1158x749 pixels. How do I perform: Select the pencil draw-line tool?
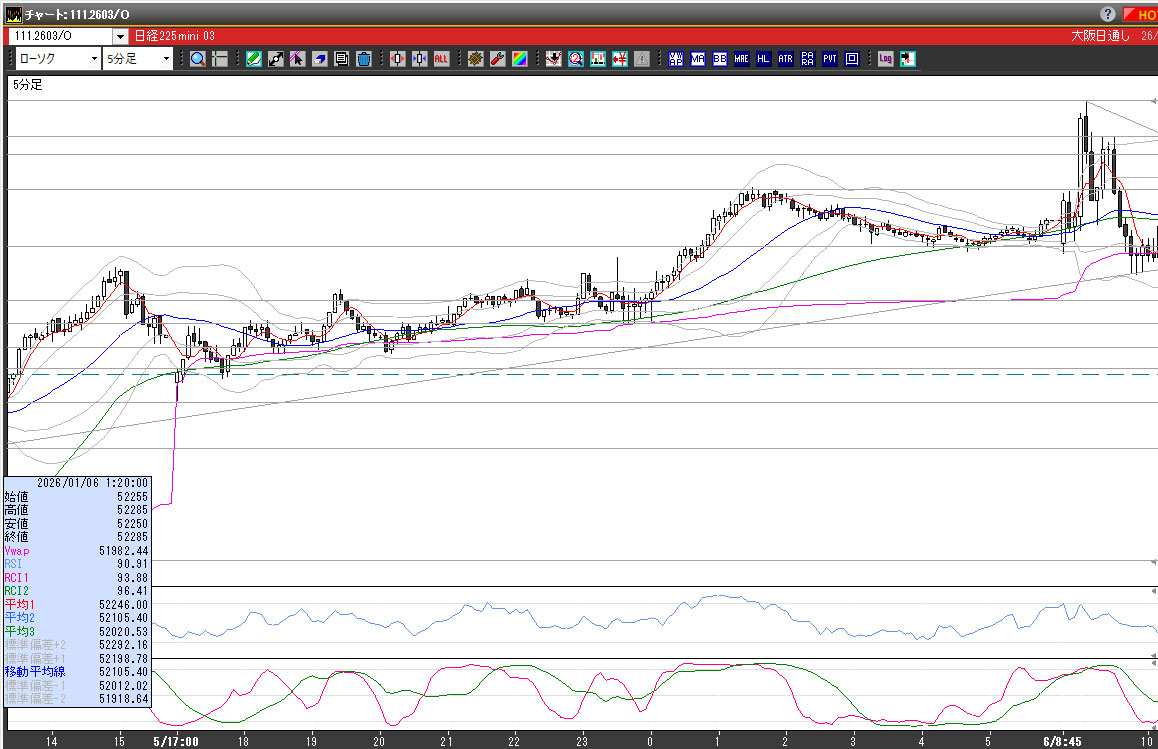tap(253, 59)
